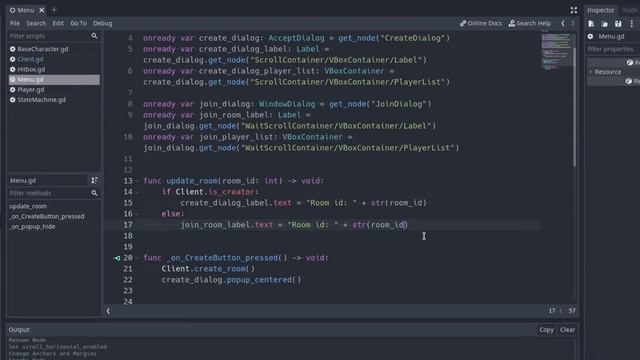Jump to _on_popup_hide method

pos(32,227)
